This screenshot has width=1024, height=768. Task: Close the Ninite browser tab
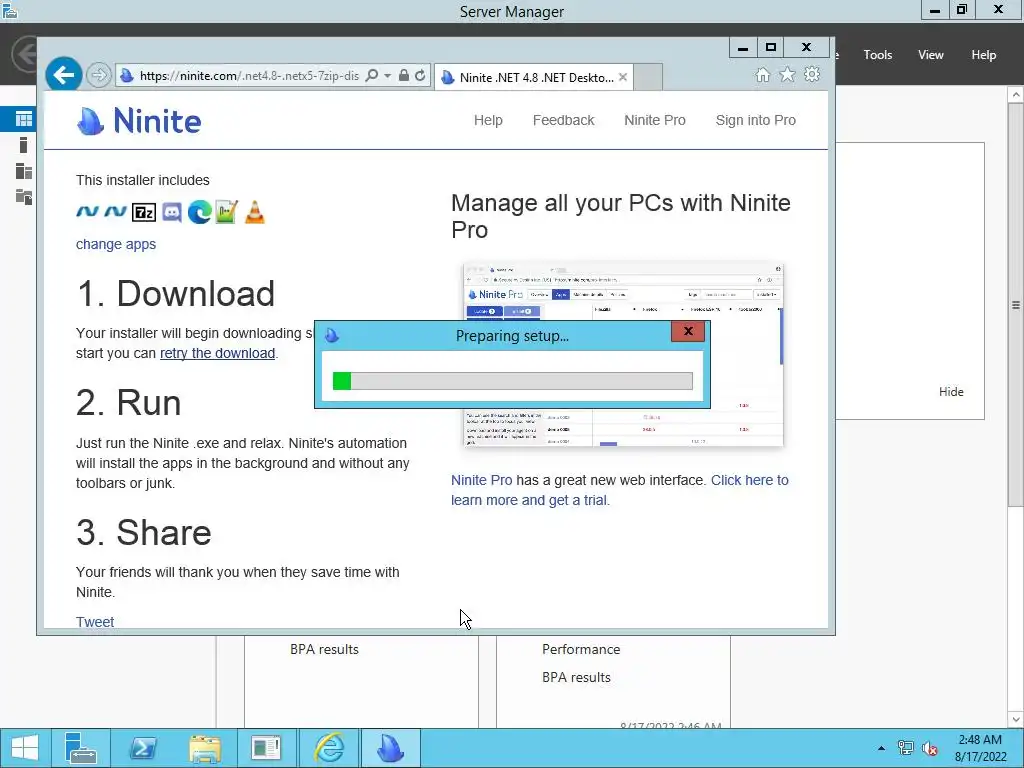[x=623, y=77]
